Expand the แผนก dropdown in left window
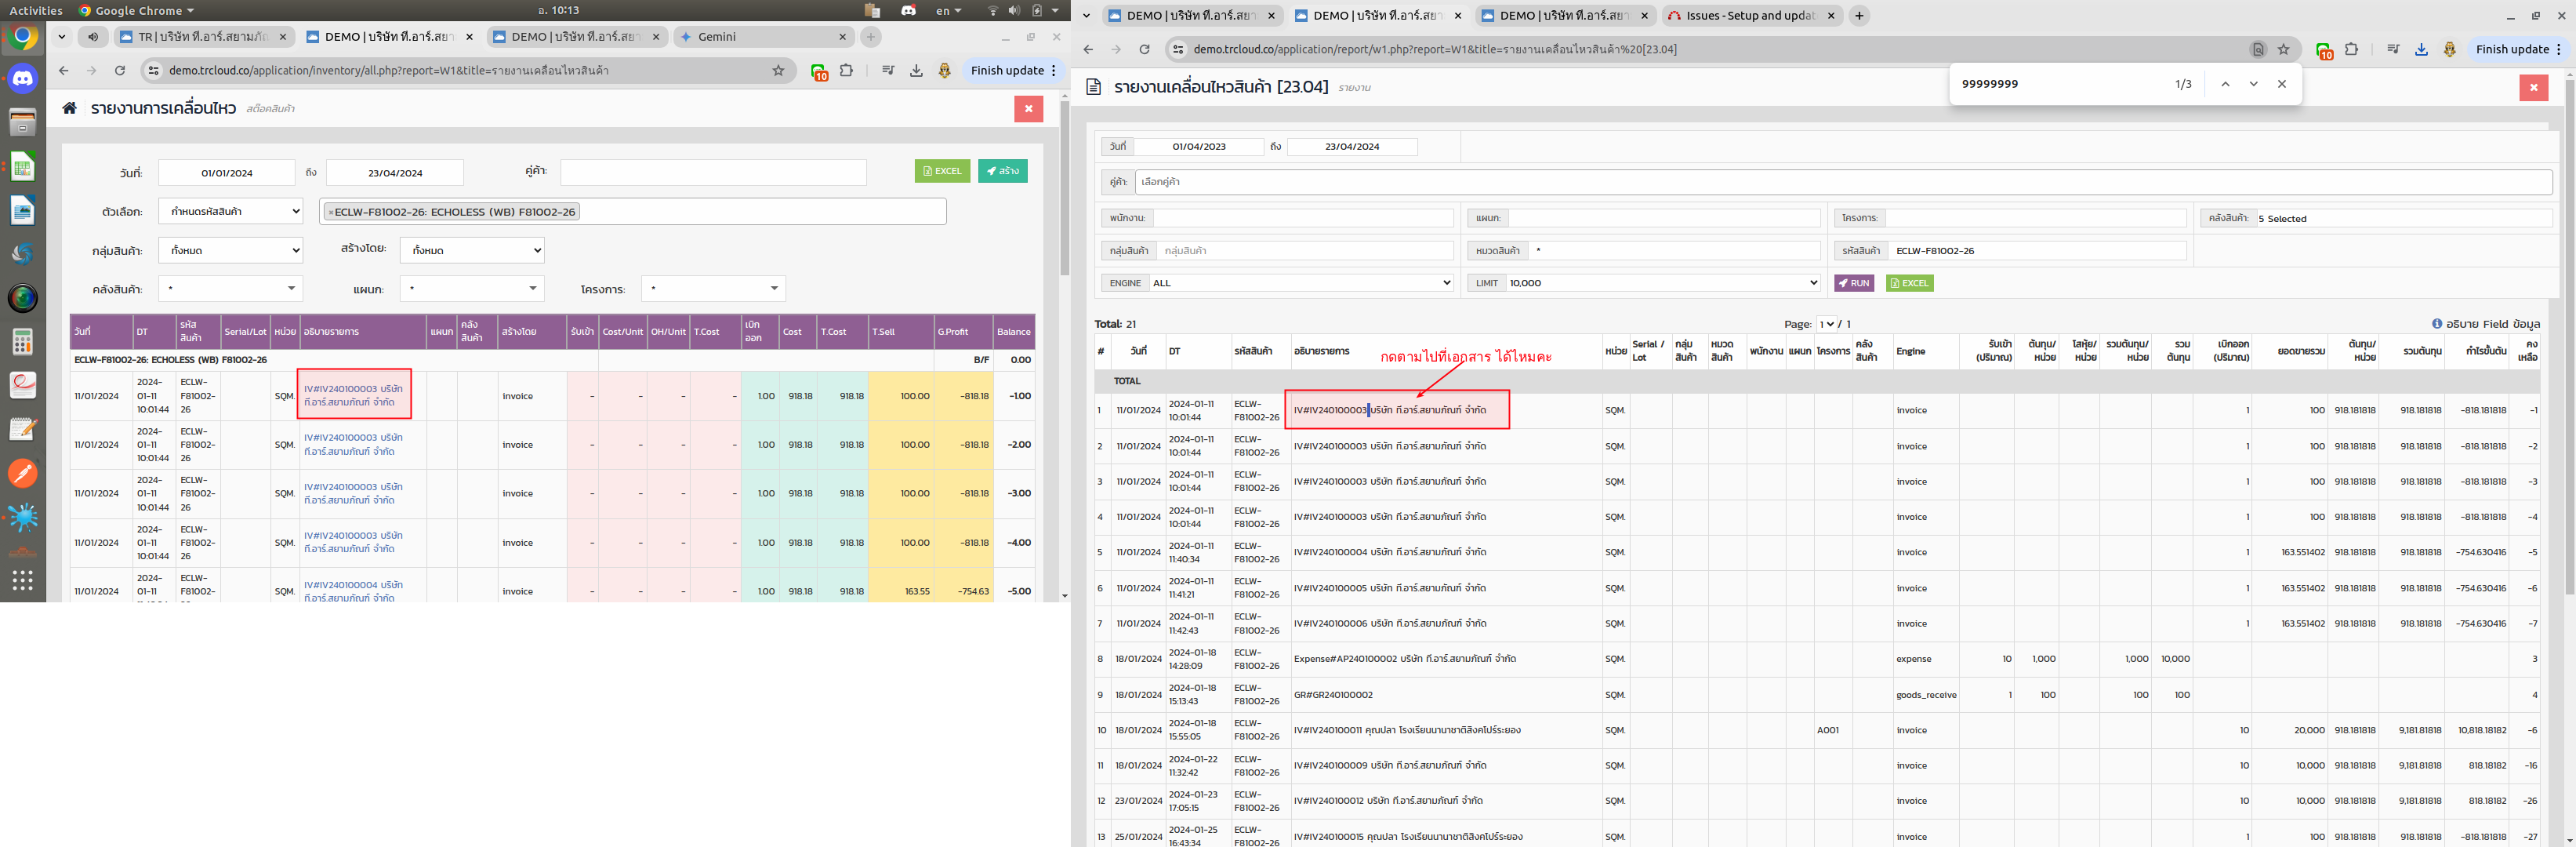The width and height of the screenshot is (2576, 847). point(472,289)
